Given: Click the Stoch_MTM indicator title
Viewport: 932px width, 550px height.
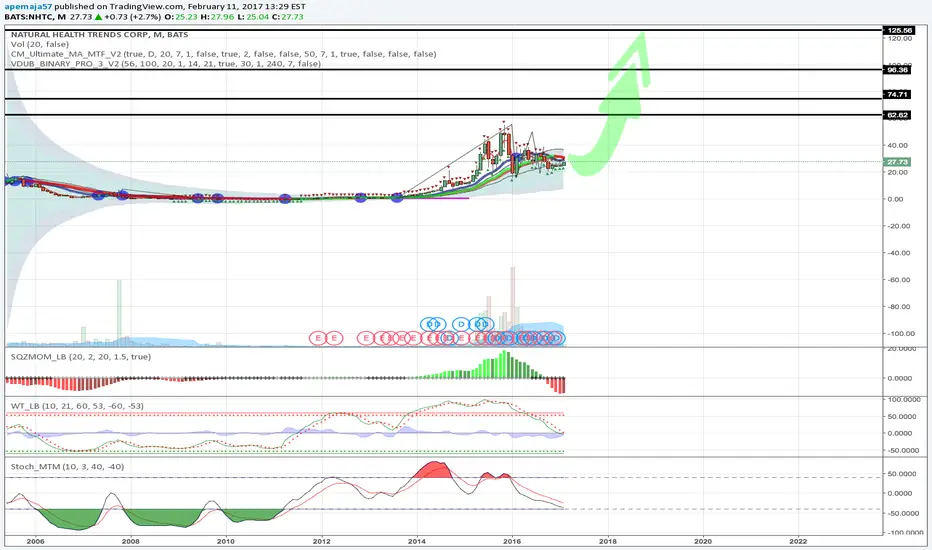Looking at the screenshot, I should pyautogui.click(x=68, y=467).
